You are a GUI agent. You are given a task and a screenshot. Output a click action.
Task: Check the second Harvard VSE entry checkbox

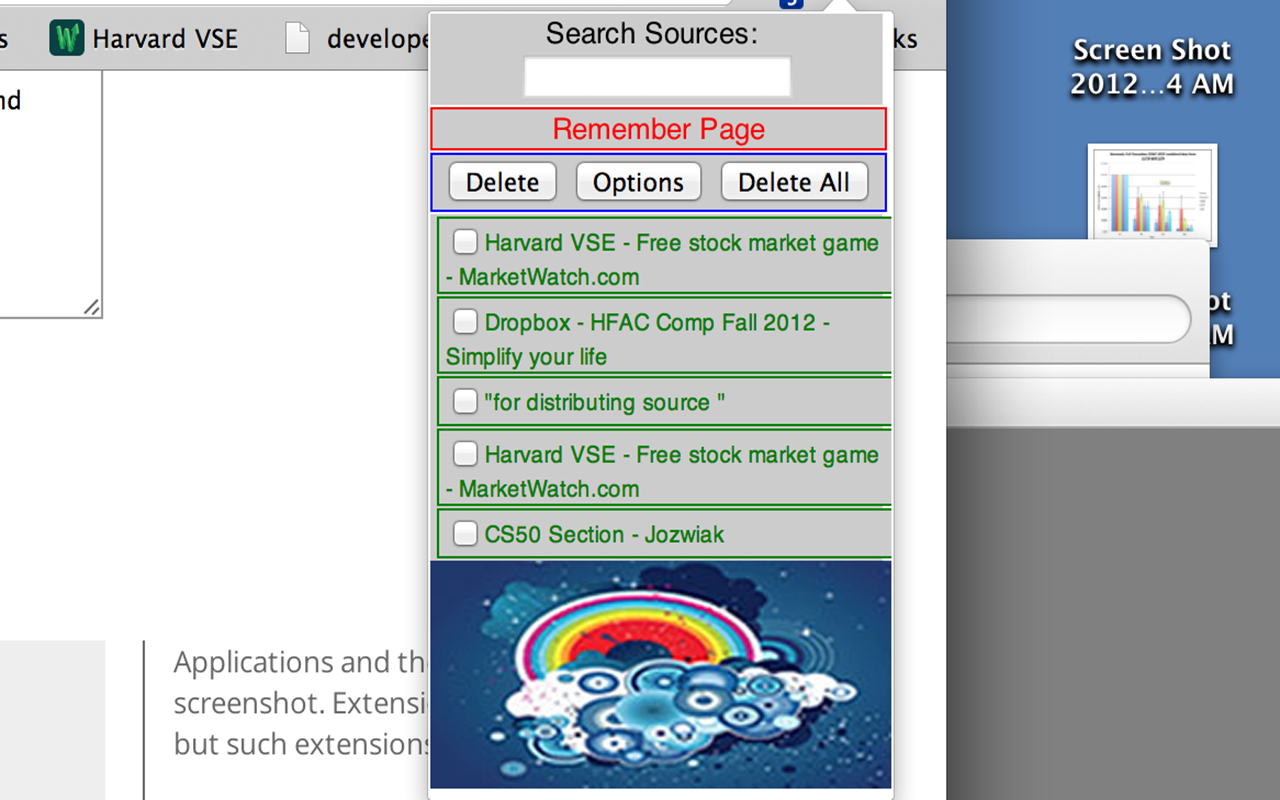pyautogui.click(x=465, y=453)
